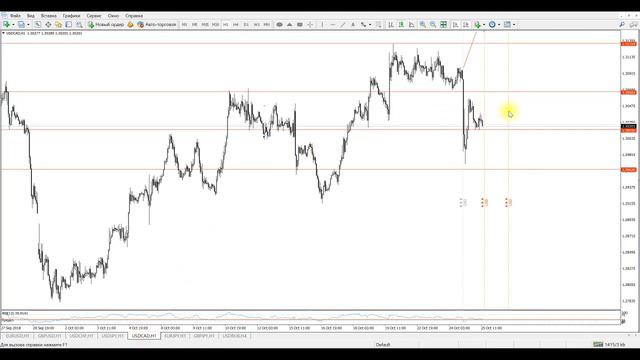Click the Search magnifier icon at right
This screenshot has width=640, height=360.
[x=622, y=24]
